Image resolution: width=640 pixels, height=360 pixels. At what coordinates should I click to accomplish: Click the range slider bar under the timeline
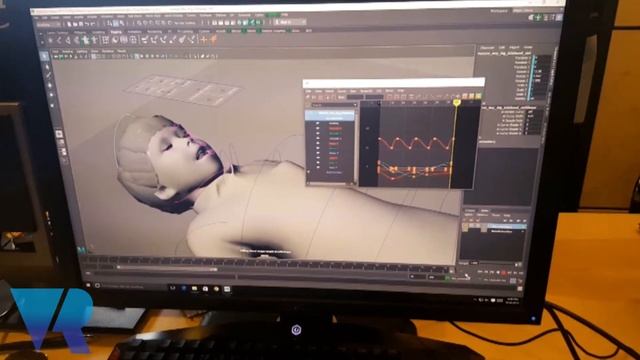[166, 269]
